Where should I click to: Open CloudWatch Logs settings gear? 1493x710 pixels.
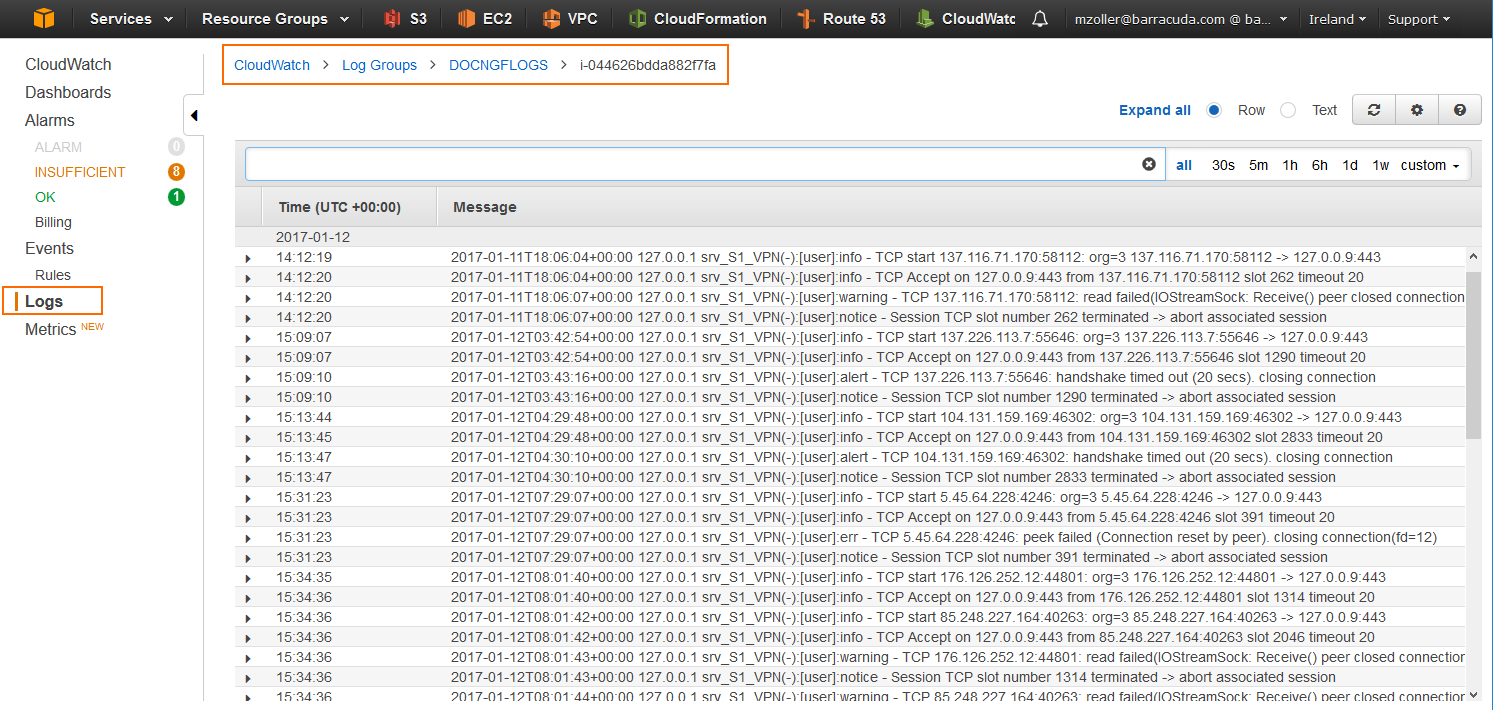[x=1416, y=109]
